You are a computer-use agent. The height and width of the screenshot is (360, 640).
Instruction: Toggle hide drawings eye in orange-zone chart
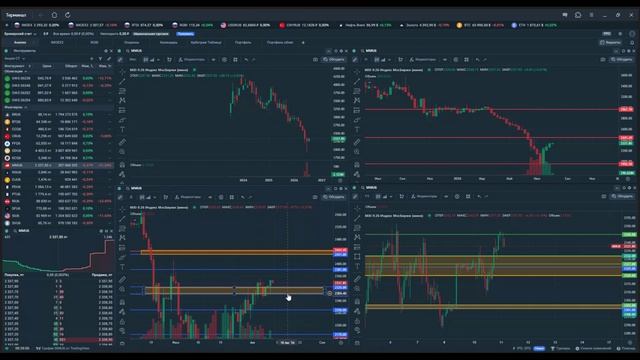pos(122,331)
